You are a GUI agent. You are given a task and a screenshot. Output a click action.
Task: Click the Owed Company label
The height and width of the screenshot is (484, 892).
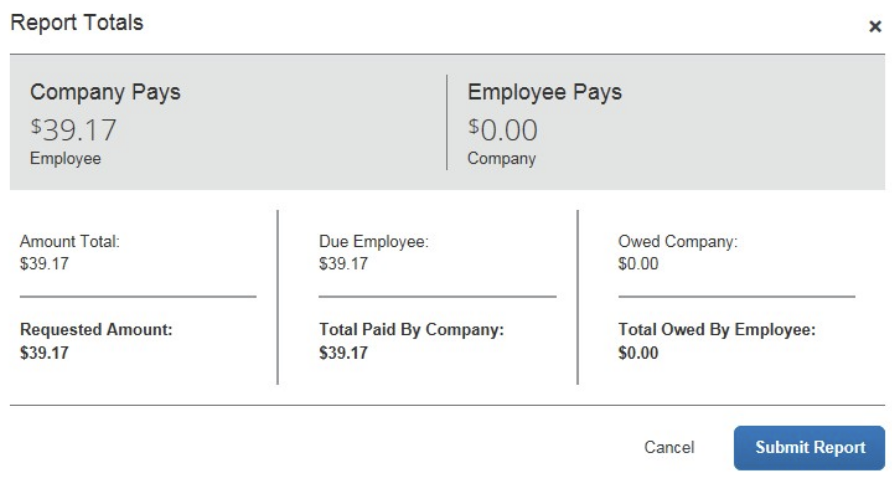click(x=677, y=242)
